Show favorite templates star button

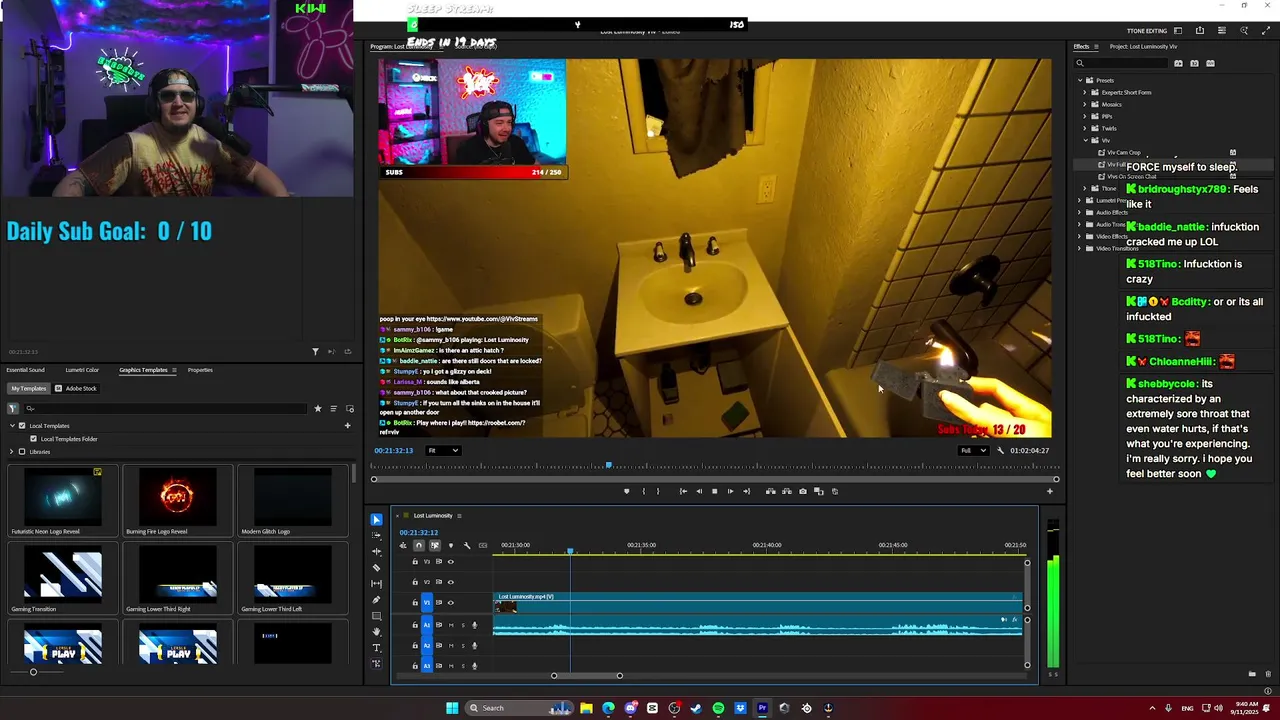point(318,408)
